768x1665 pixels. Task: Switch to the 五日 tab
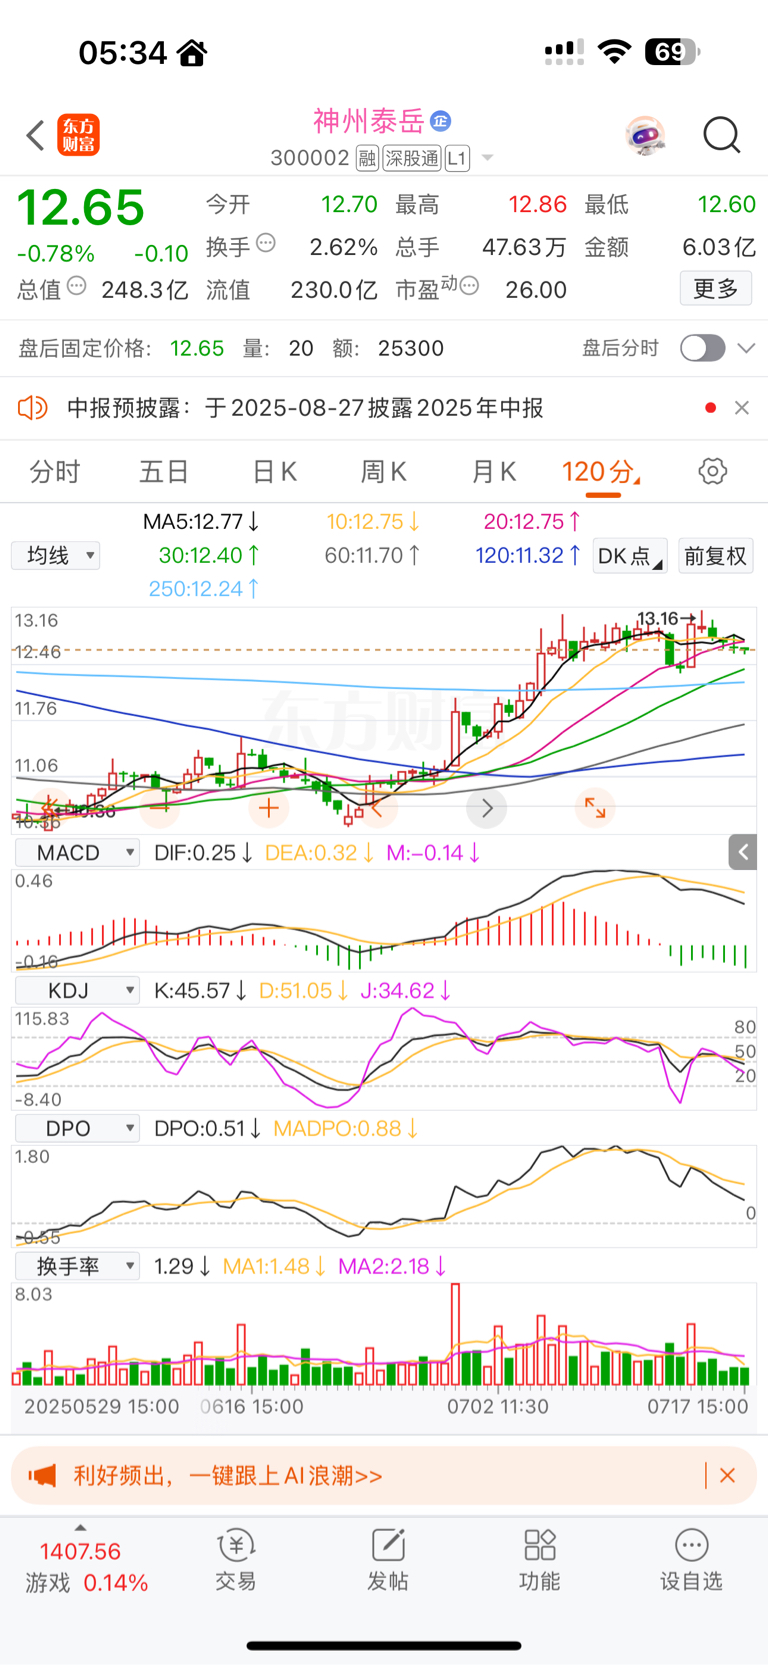coord(164,472)
